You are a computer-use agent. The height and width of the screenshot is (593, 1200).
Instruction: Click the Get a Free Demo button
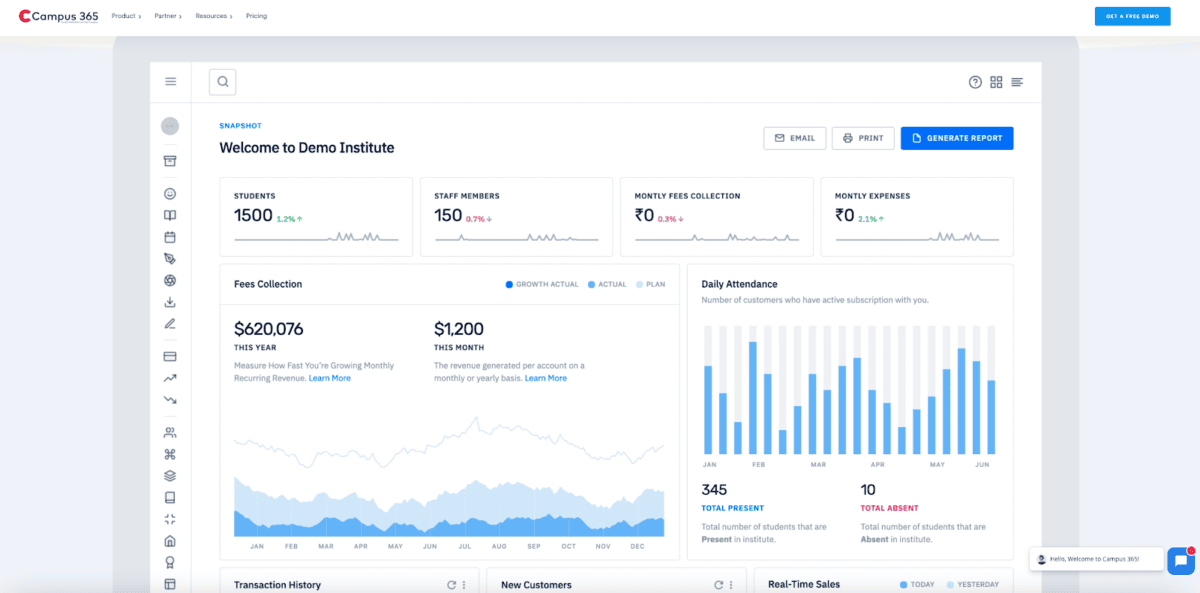coord(1132,16)
